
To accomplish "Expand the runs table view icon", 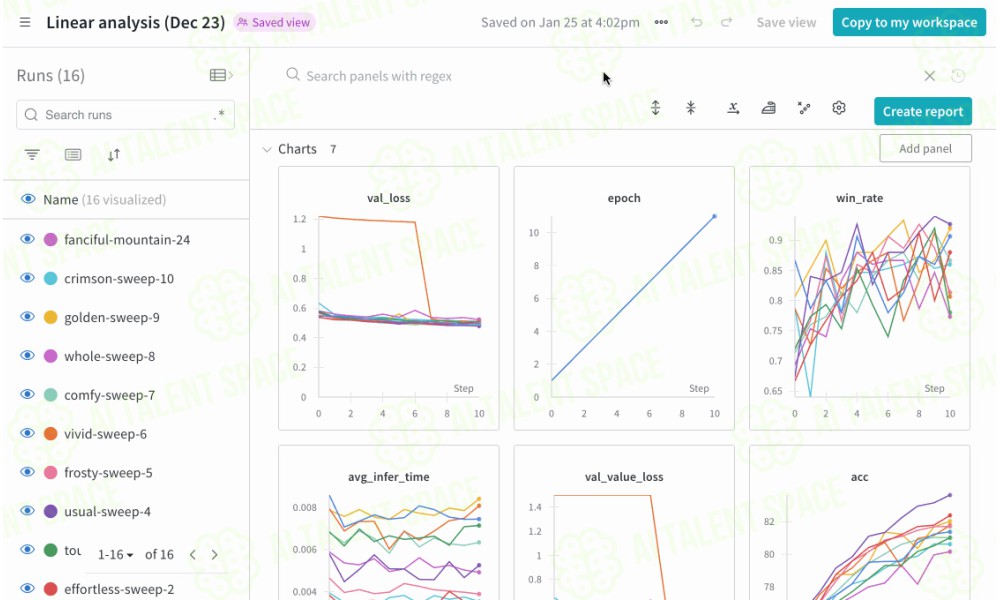I will [x=221, y=75].
